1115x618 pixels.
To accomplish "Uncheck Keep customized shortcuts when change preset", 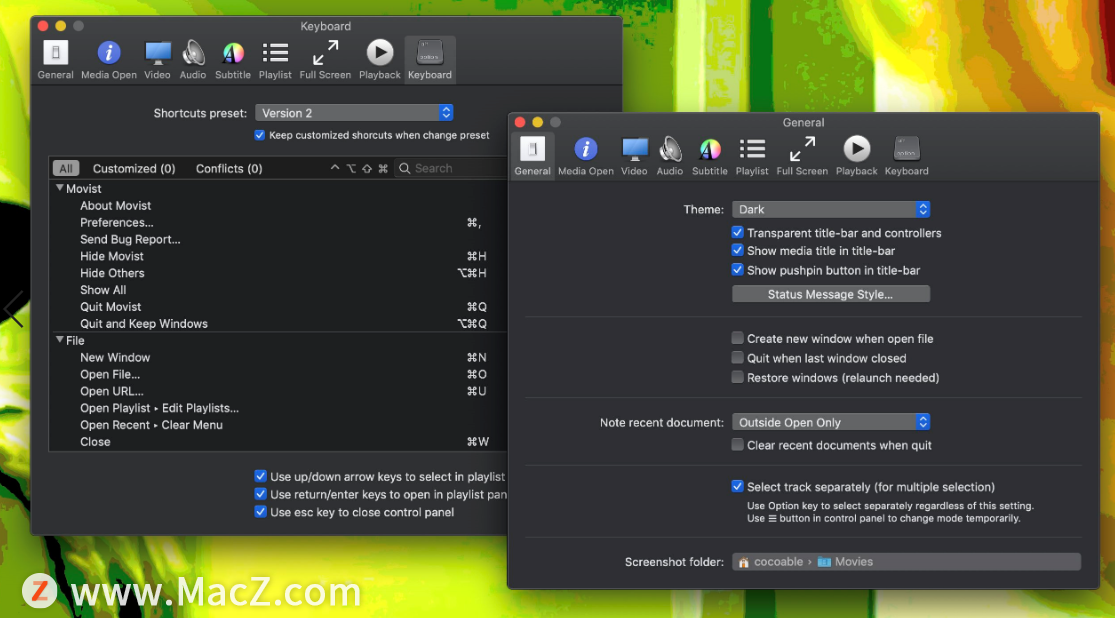I will 260,135.
